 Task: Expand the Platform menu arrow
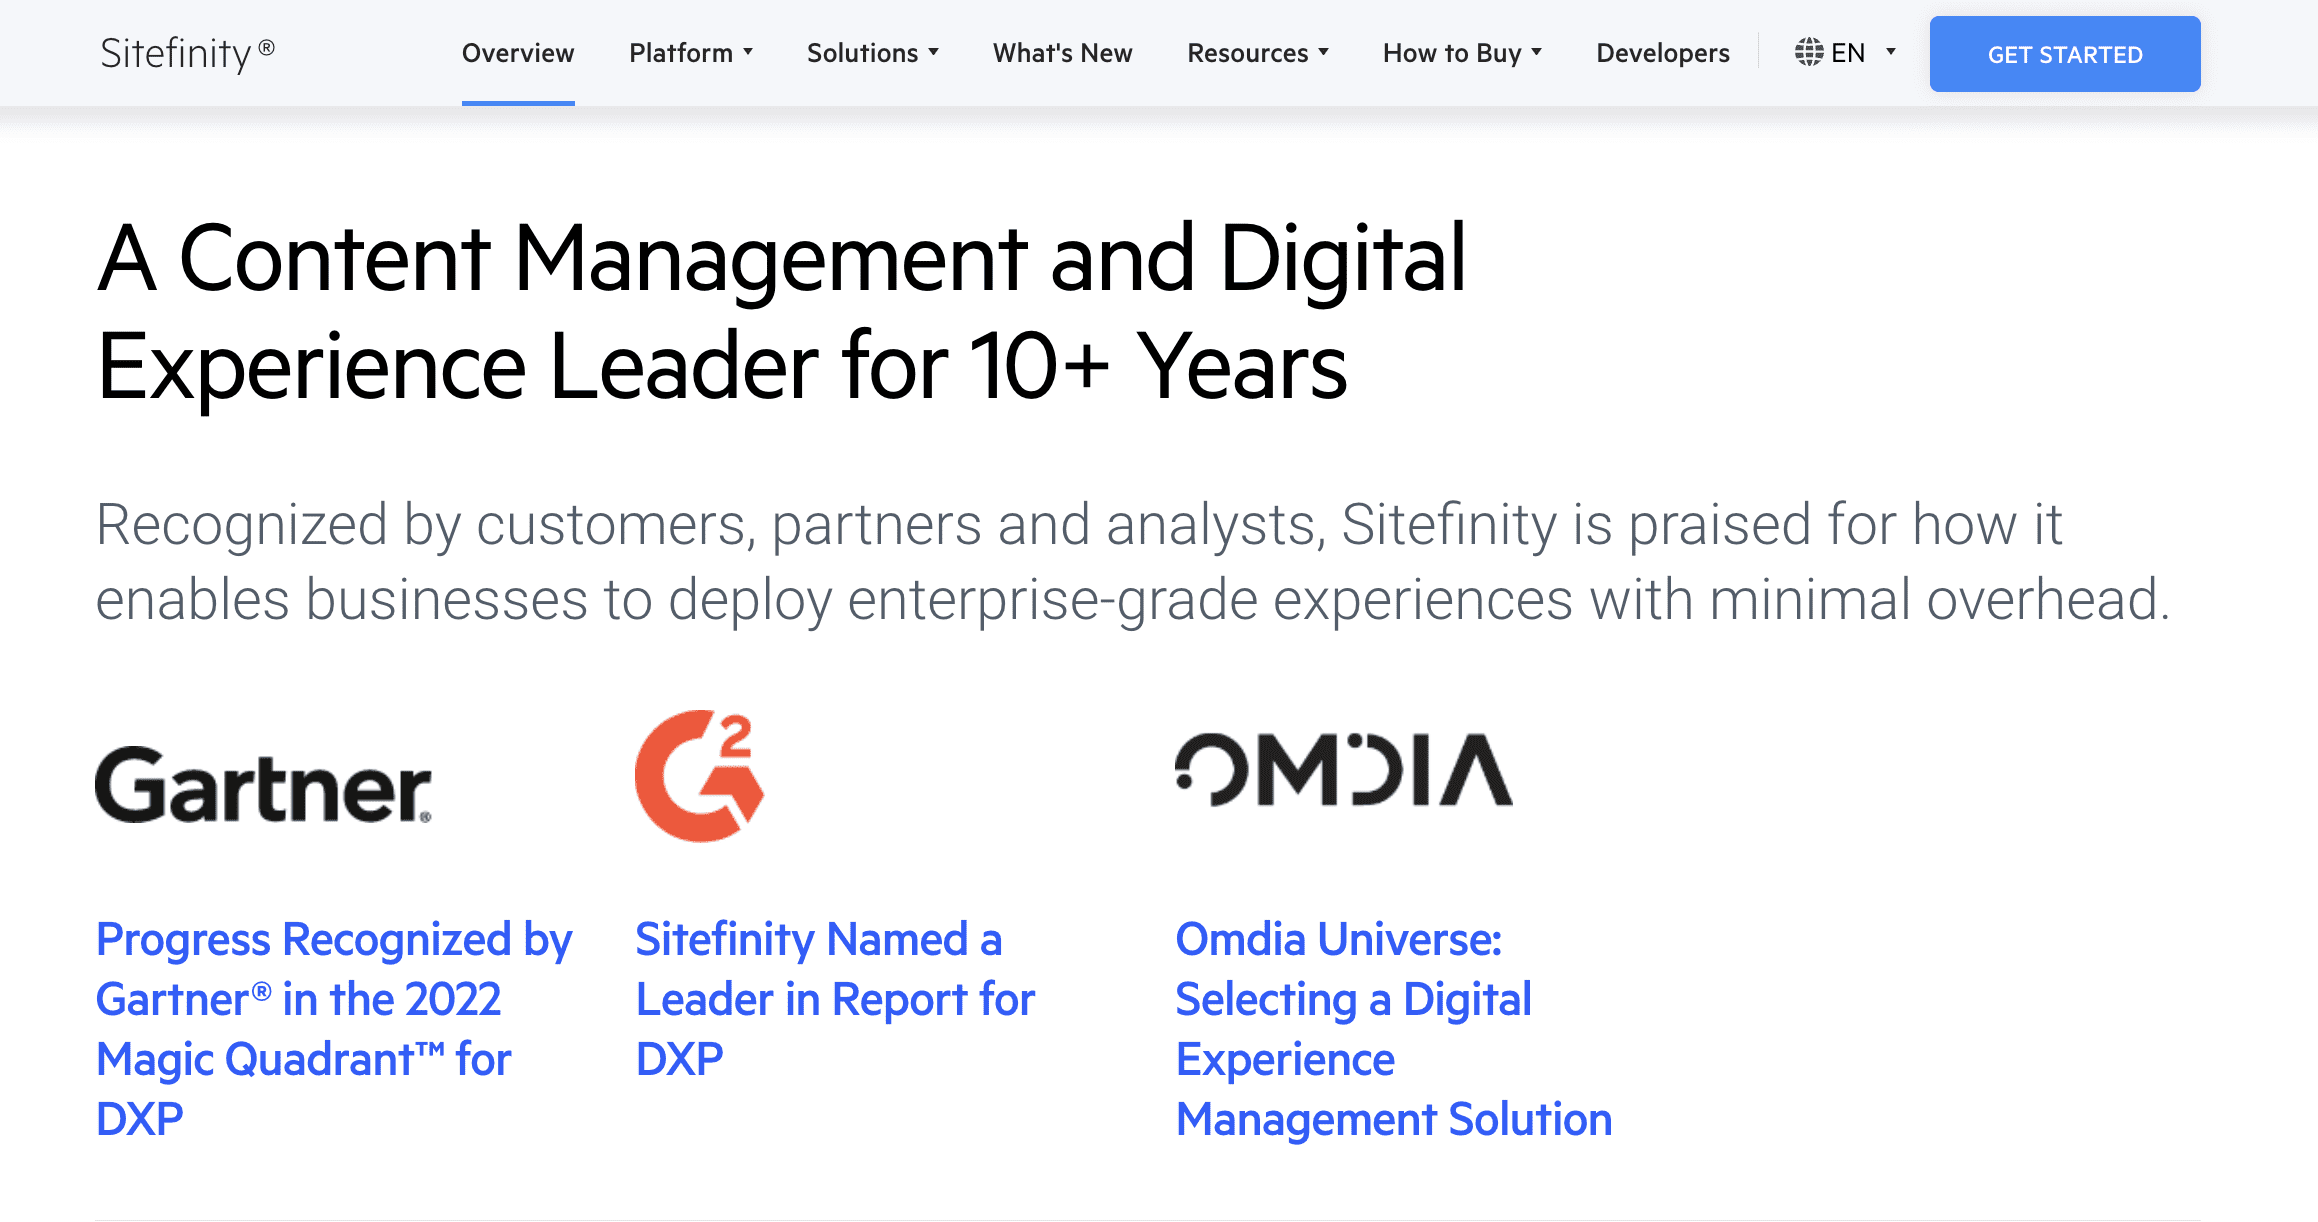[747, 52]
